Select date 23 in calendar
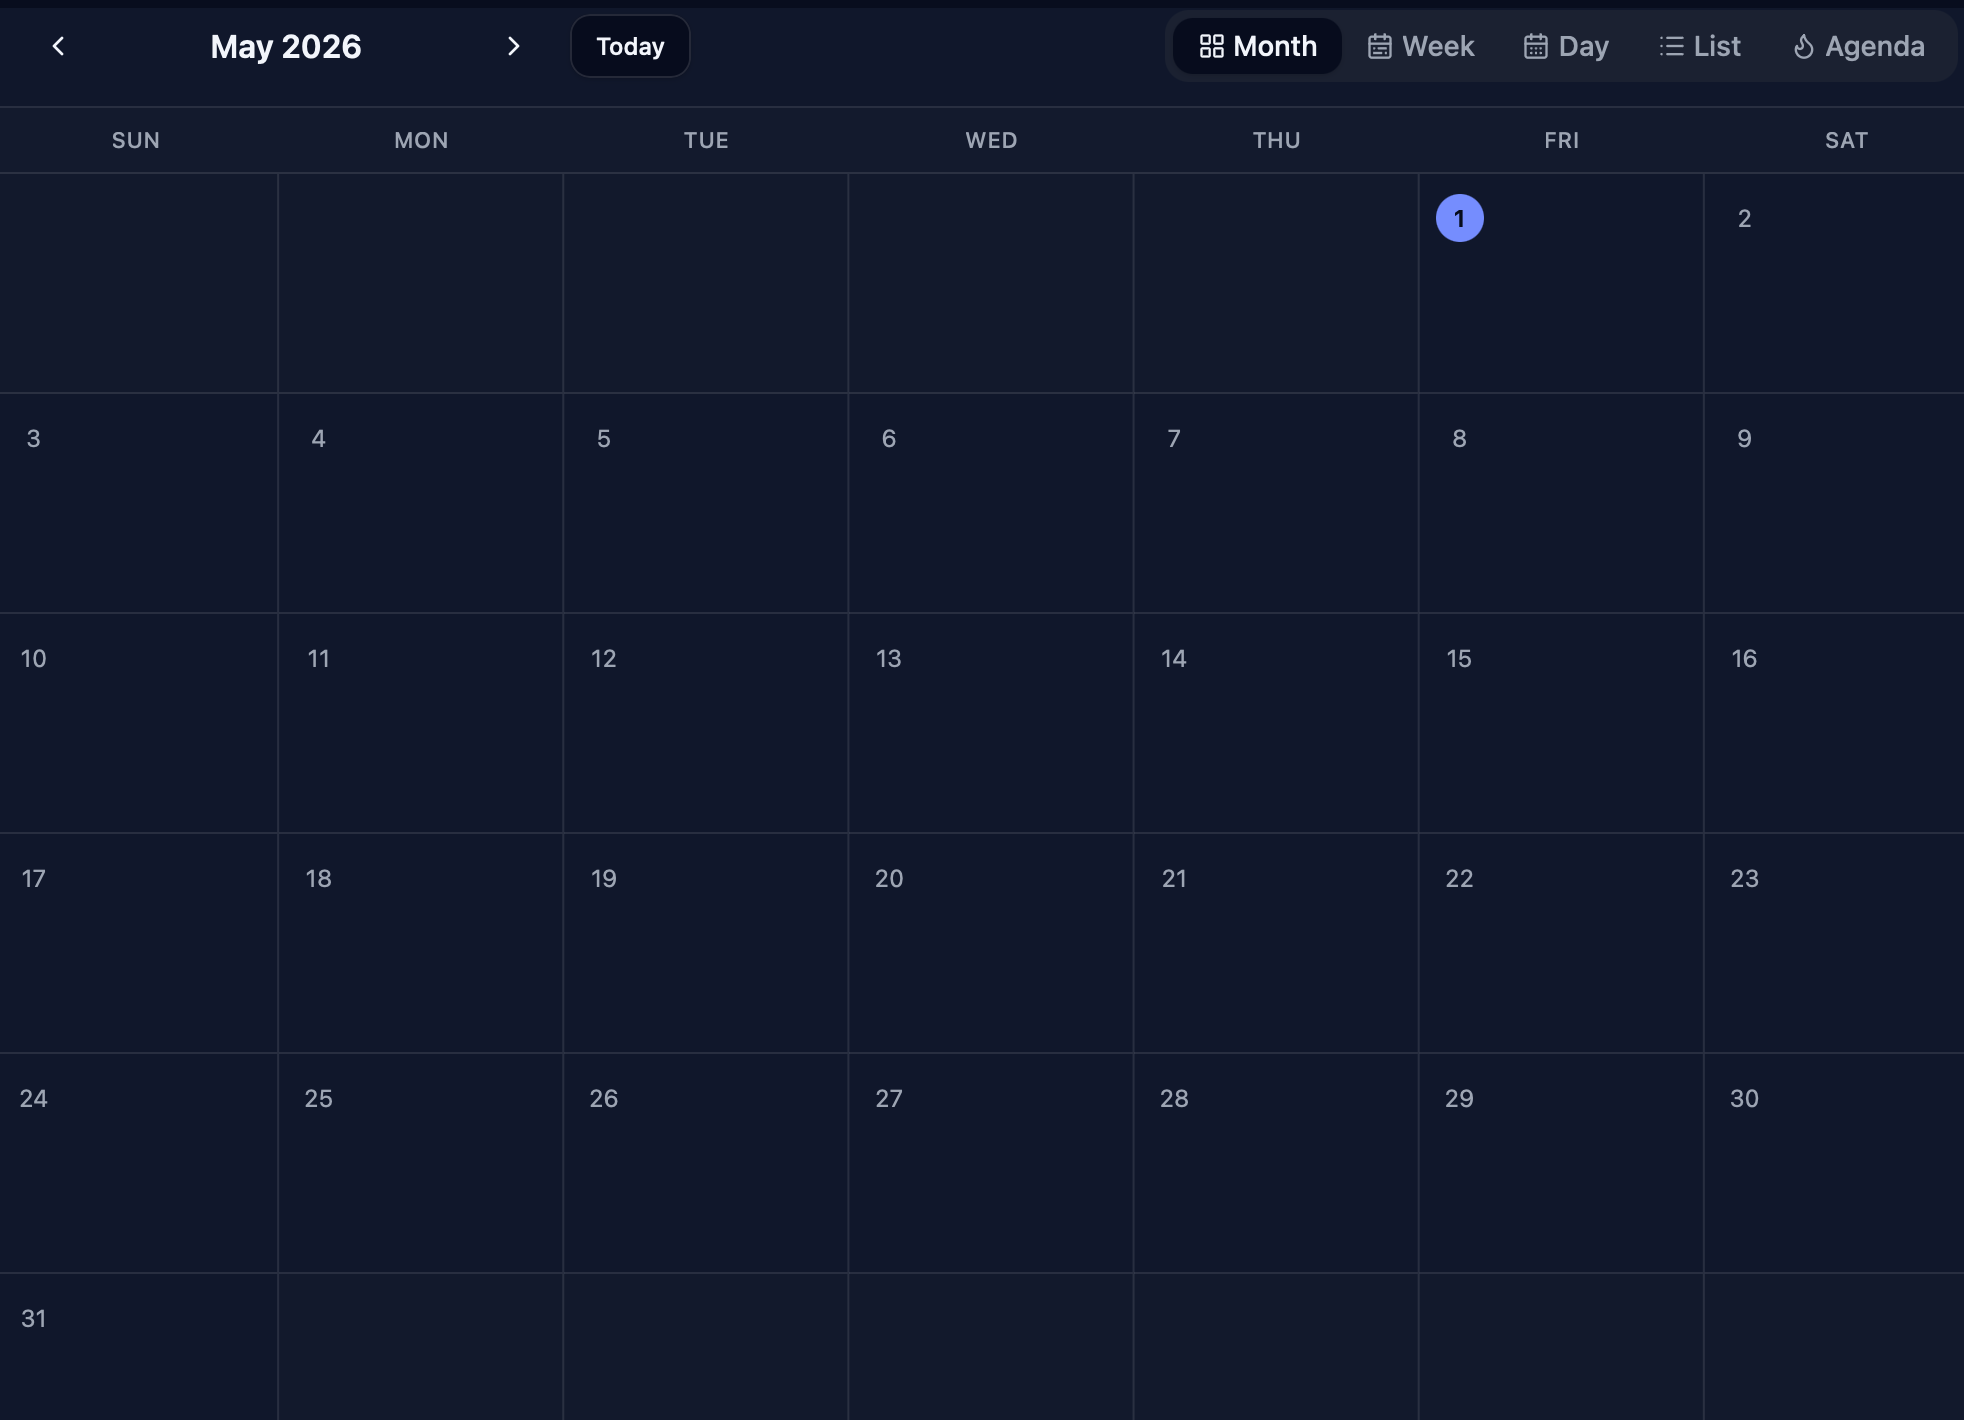This screenshot has width=1964, height=1420. [1744, 878]
